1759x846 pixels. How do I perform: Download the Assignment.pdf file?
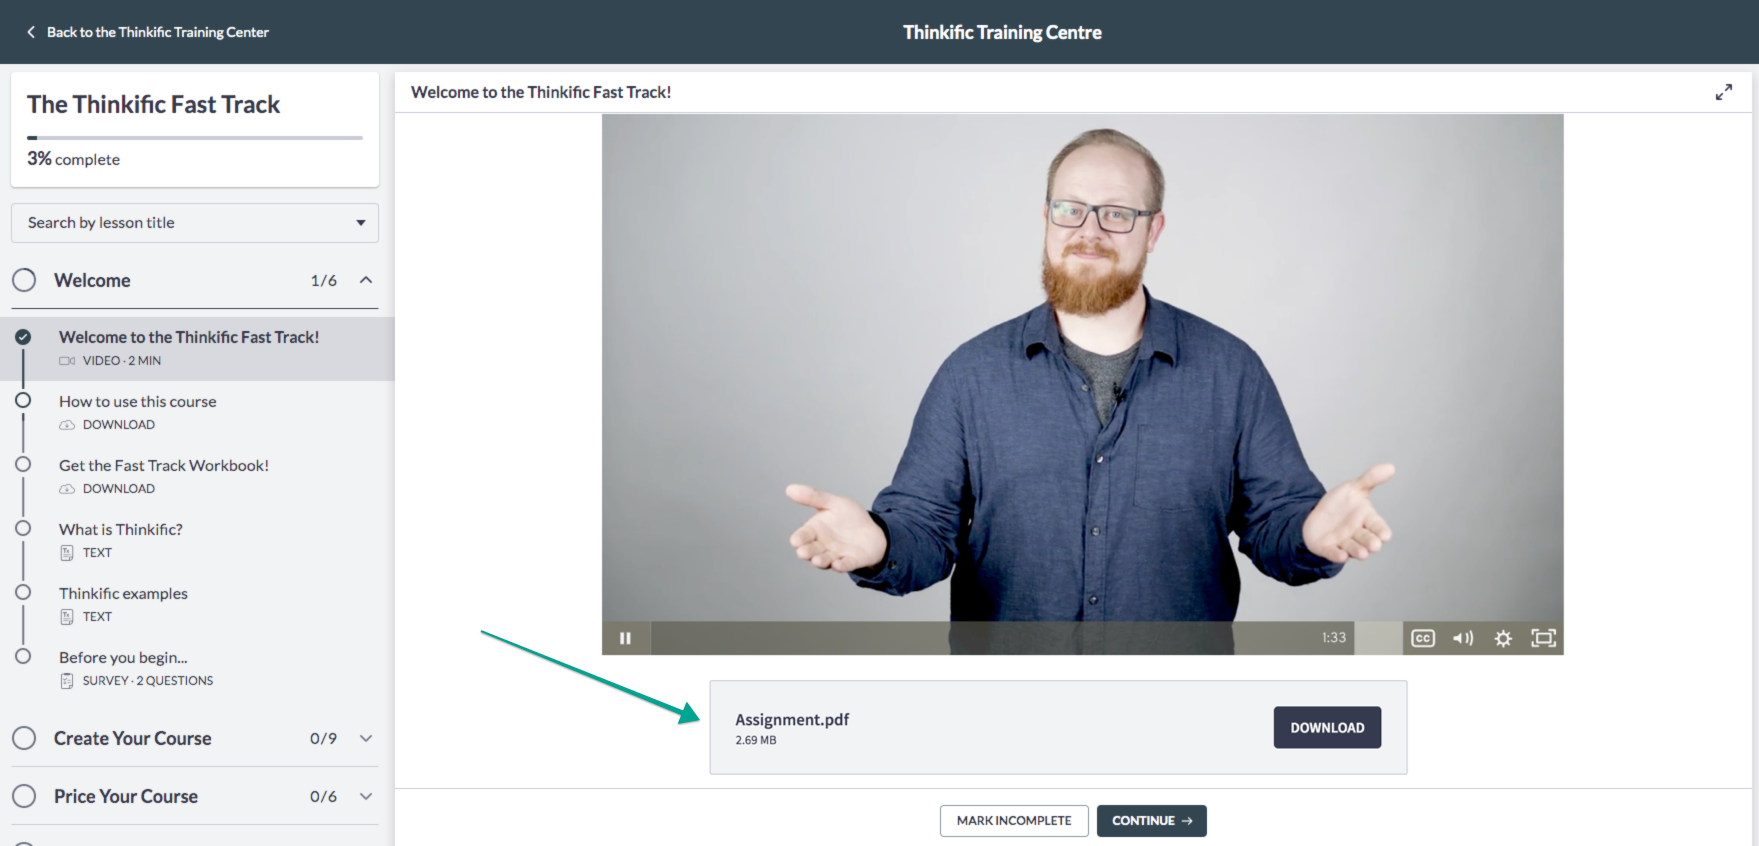pyautogui.click(x=1327, y=728)
